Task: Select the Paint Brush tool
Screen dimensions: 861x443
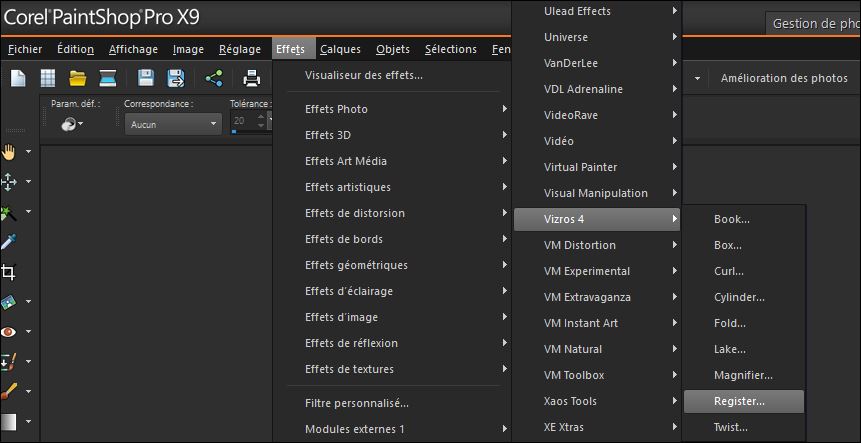Action: click(9, 392)
